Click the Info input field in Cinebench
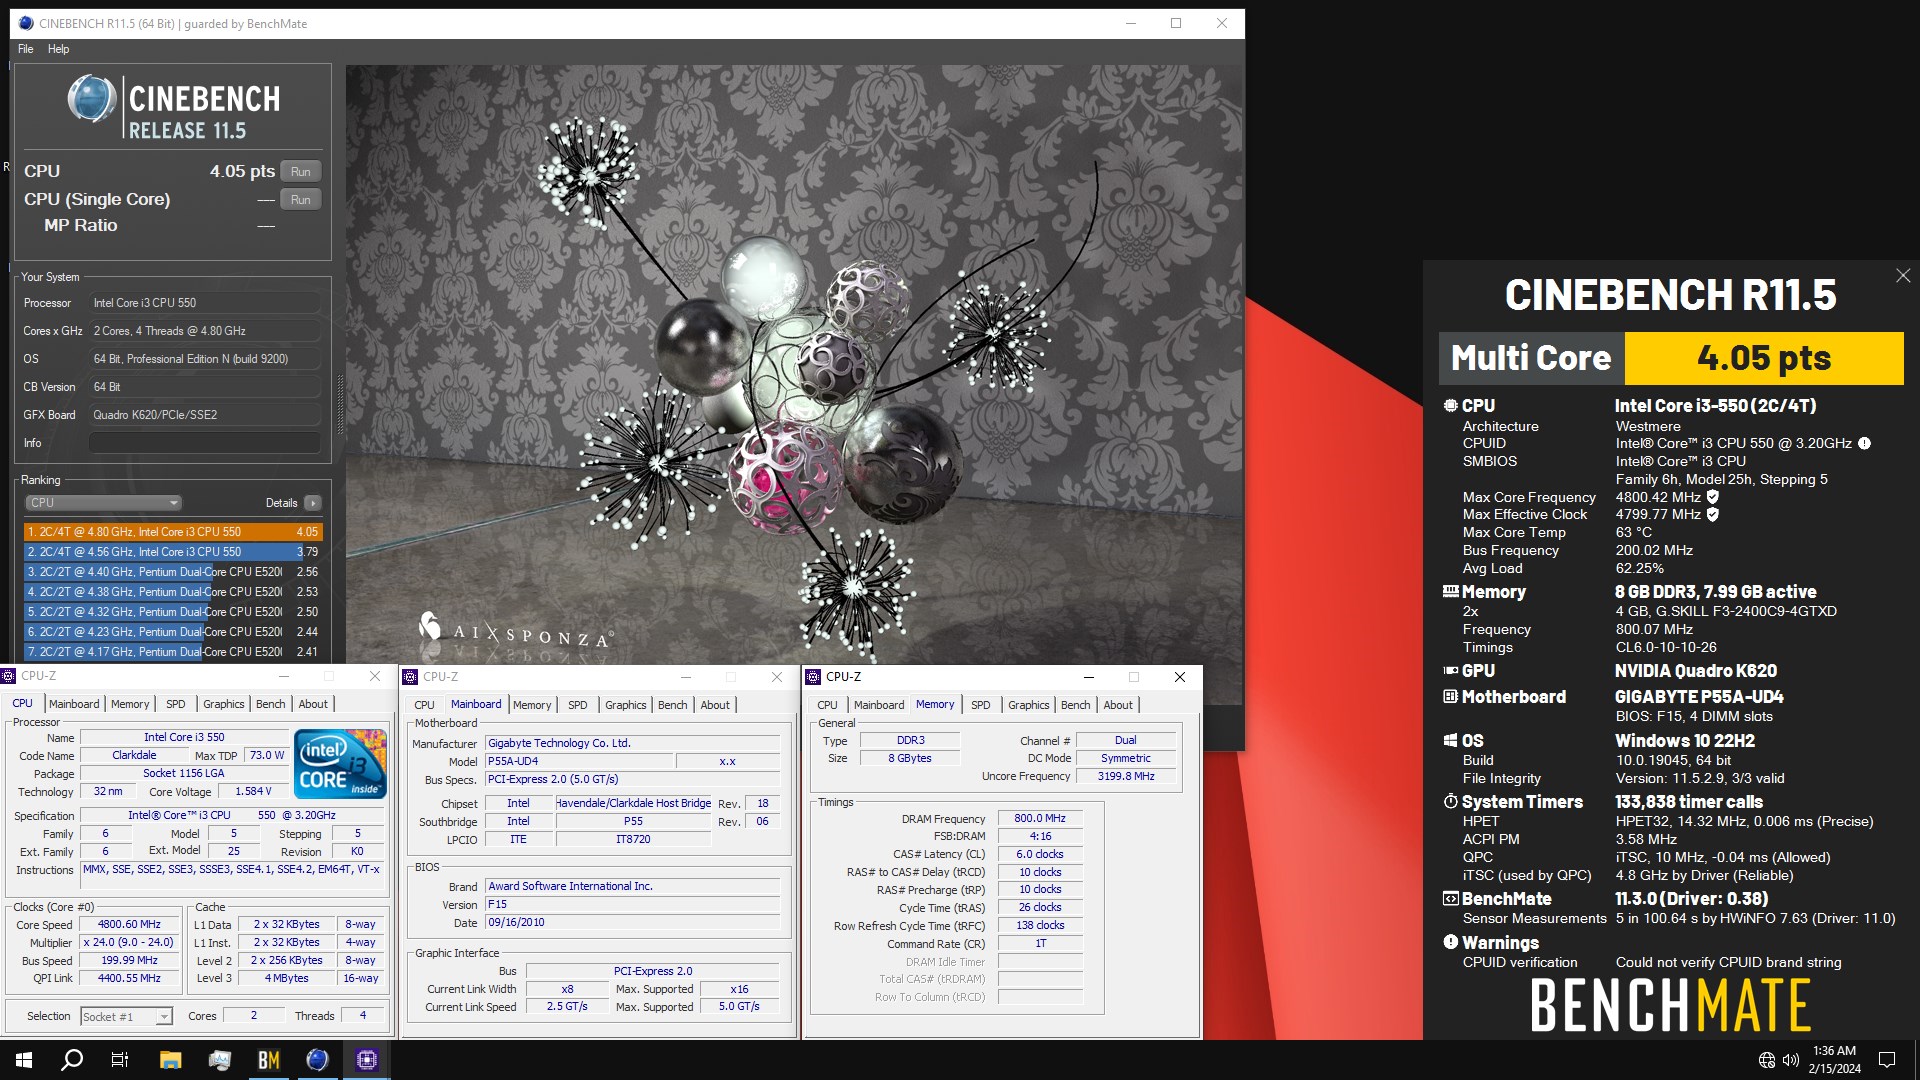The image size is (1920, 1080). point(205,443)
